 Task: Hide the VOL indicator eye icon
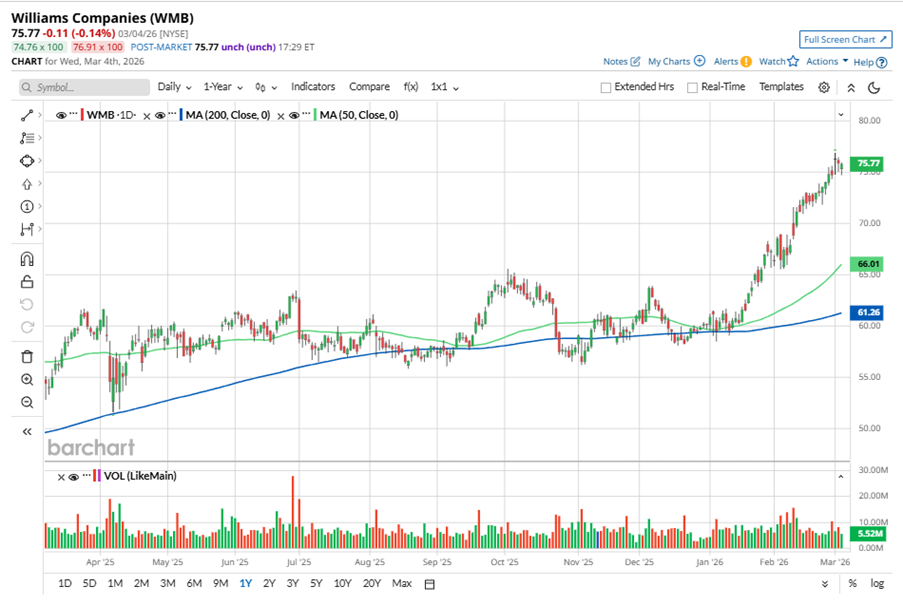click(x=73, y=477)
